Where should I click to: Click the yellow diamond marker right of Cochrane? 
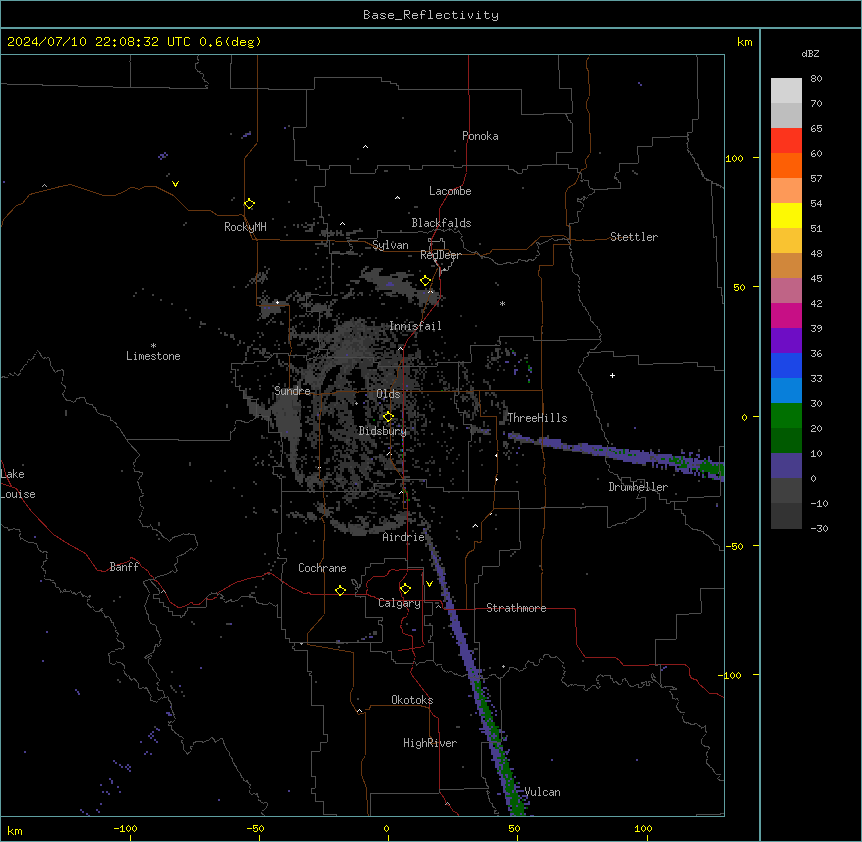(x=340, y=590)
